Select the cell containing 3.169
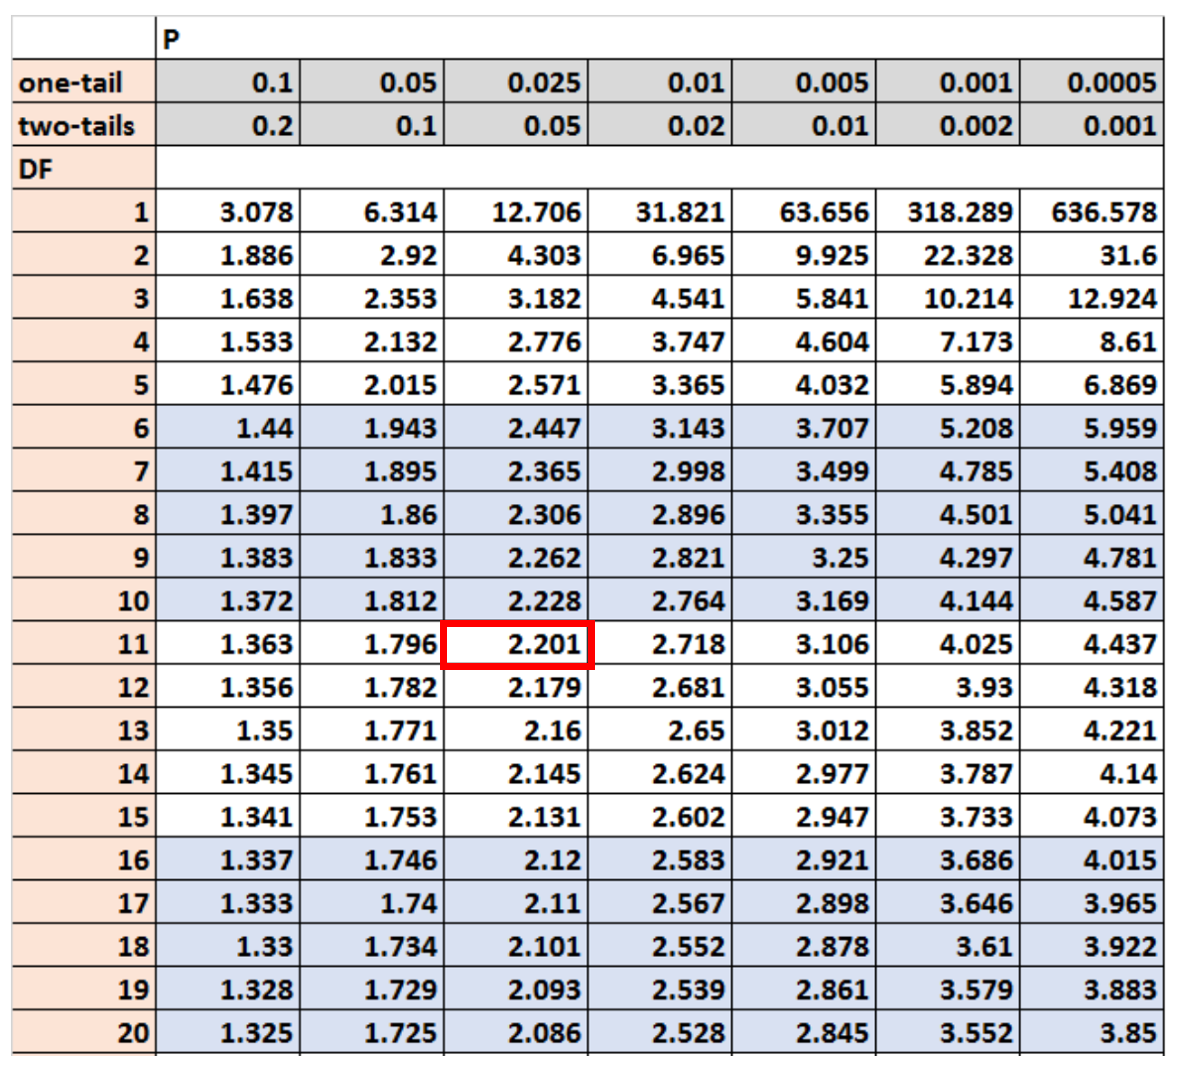Screen dimensions: 1180x1065 click(x=804, y=601)
